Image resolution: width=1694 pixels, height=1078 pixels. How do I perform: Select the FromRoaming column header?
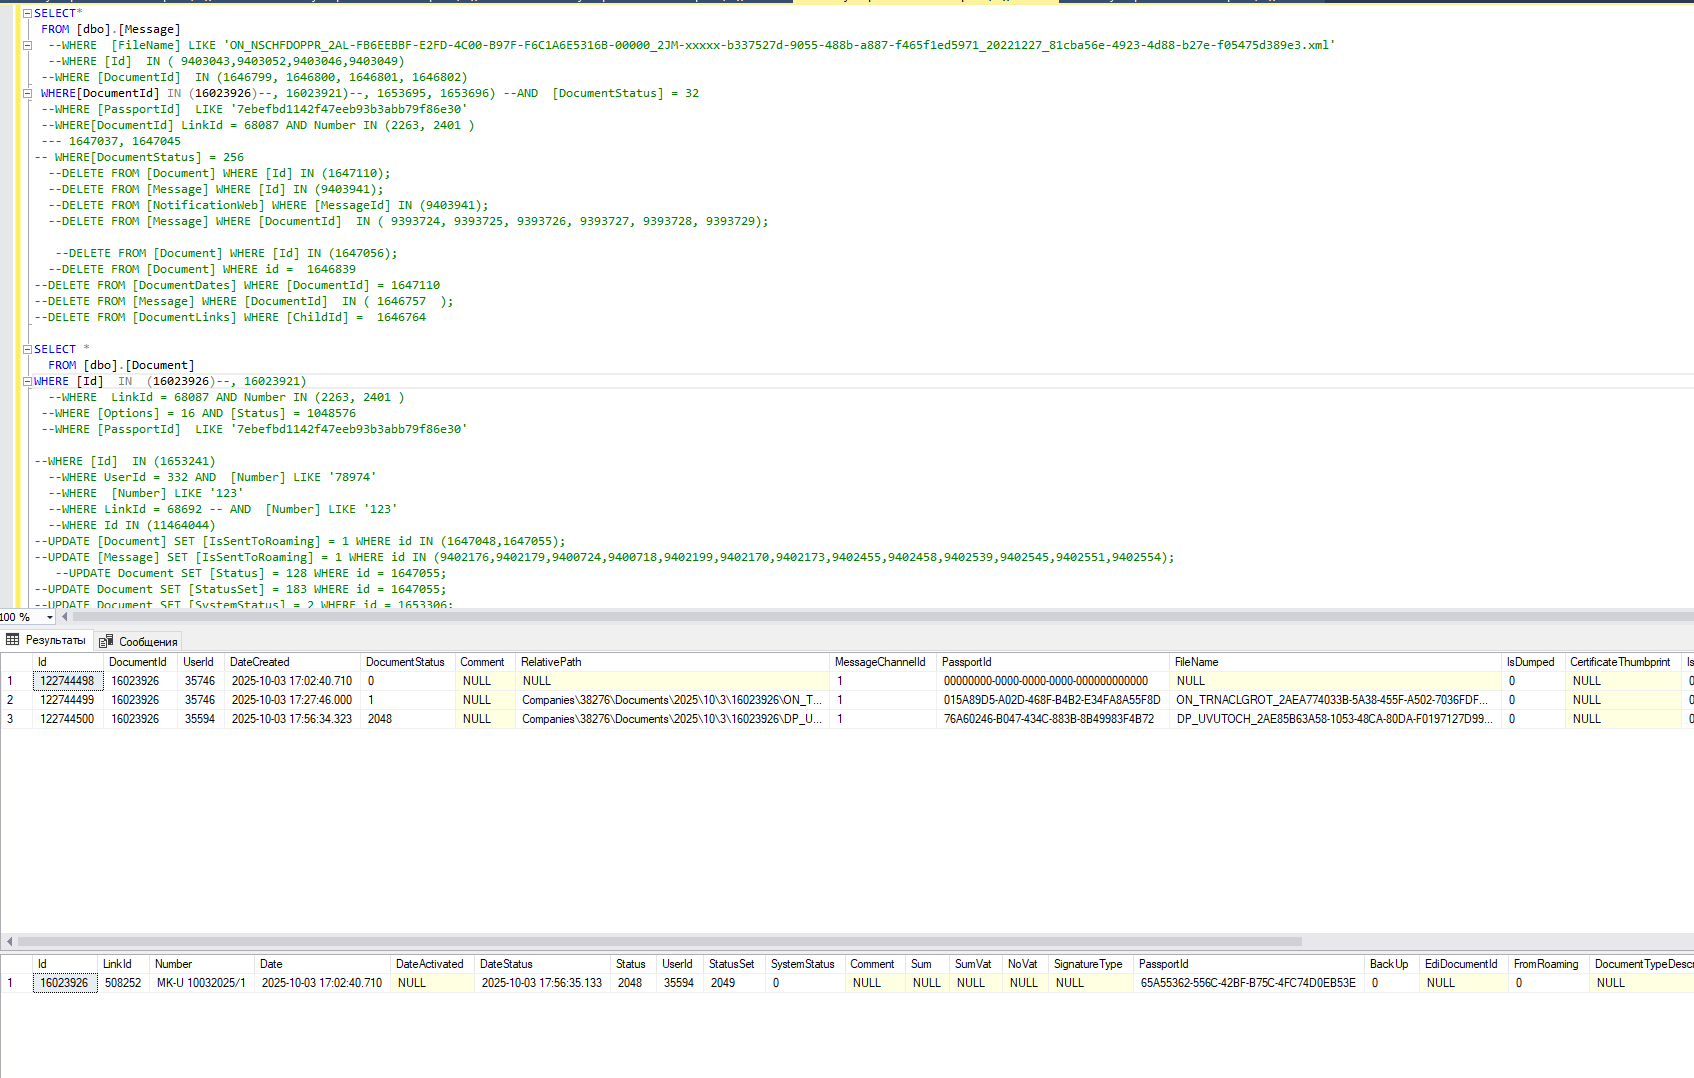pyautogui.click(x=1549, y=964)
